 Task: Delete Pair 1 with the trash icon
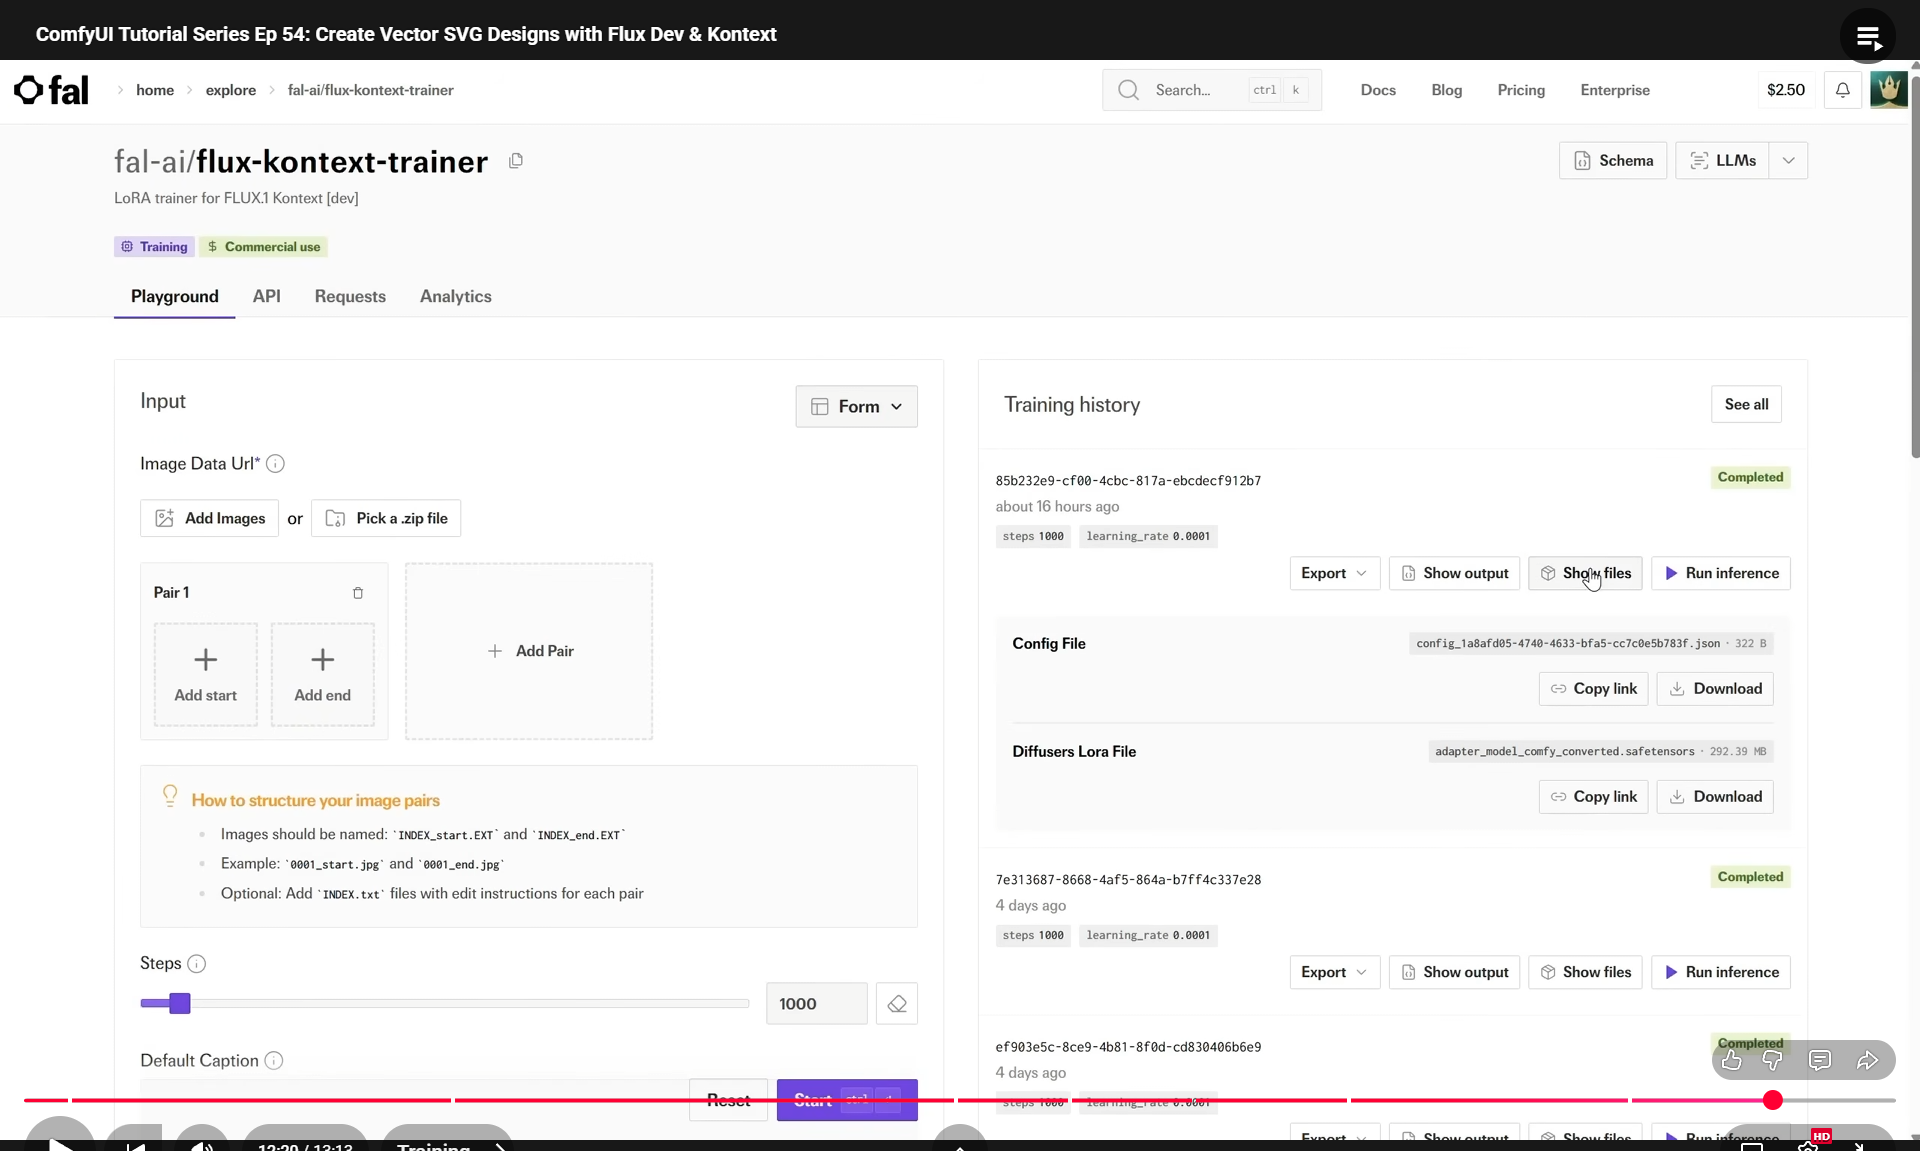[358, 593]
